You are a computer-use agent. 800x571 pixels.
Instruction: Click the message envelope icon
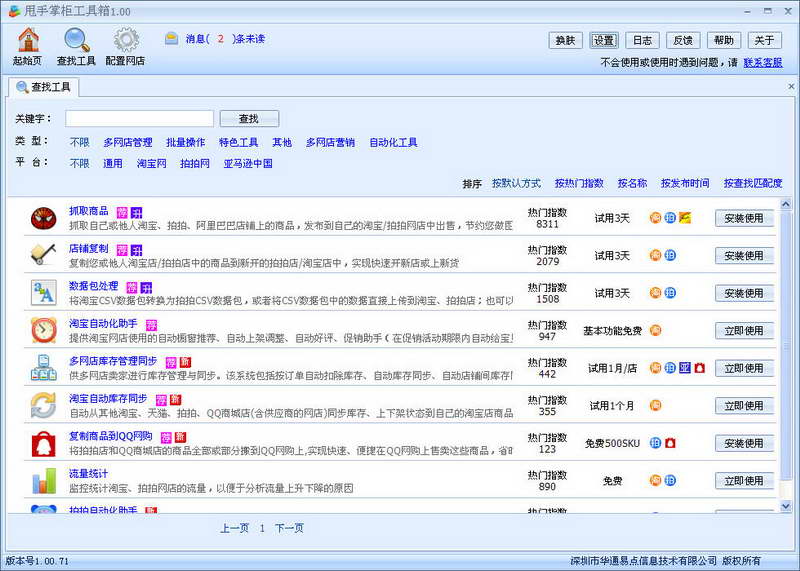coord(171,38)
